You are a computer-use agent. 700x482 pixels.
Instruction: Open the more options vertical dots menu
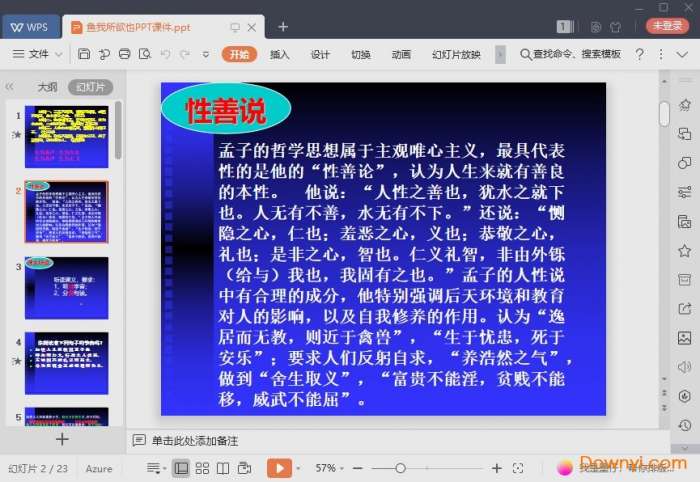[661, 54]
